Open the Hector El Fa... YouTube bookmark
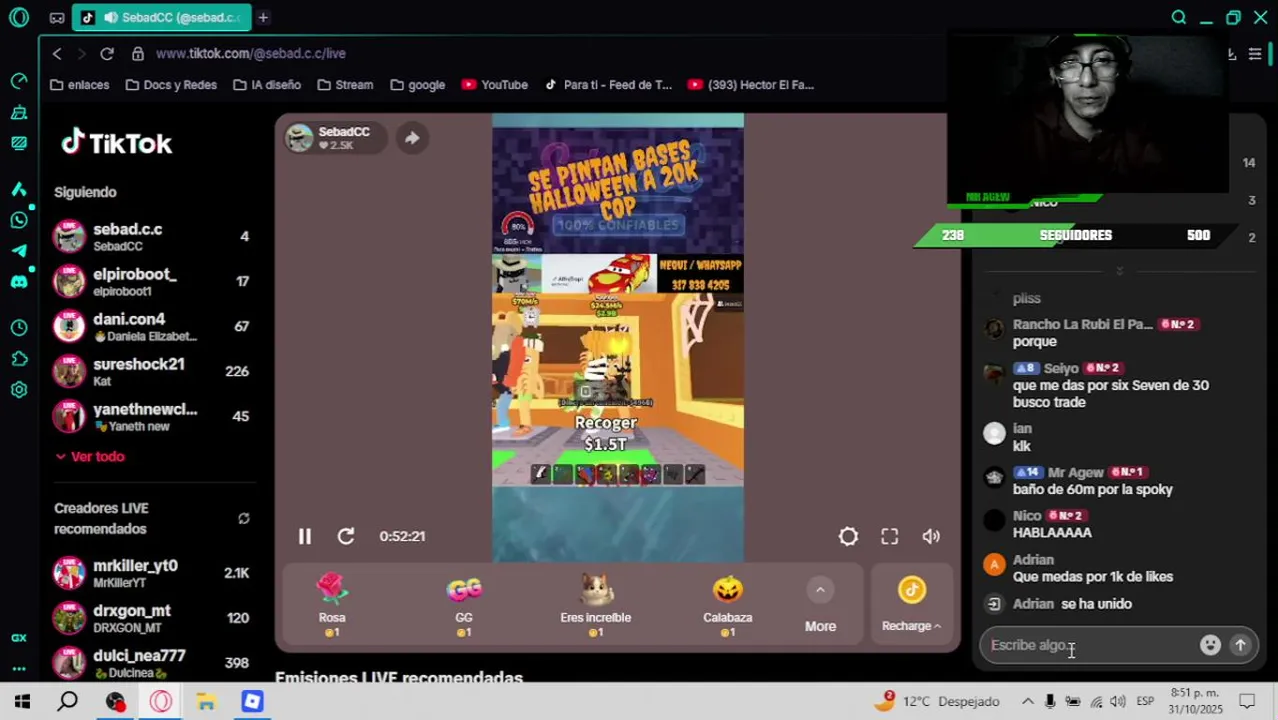Screen dimensions: 1278x720 [751, 85]
